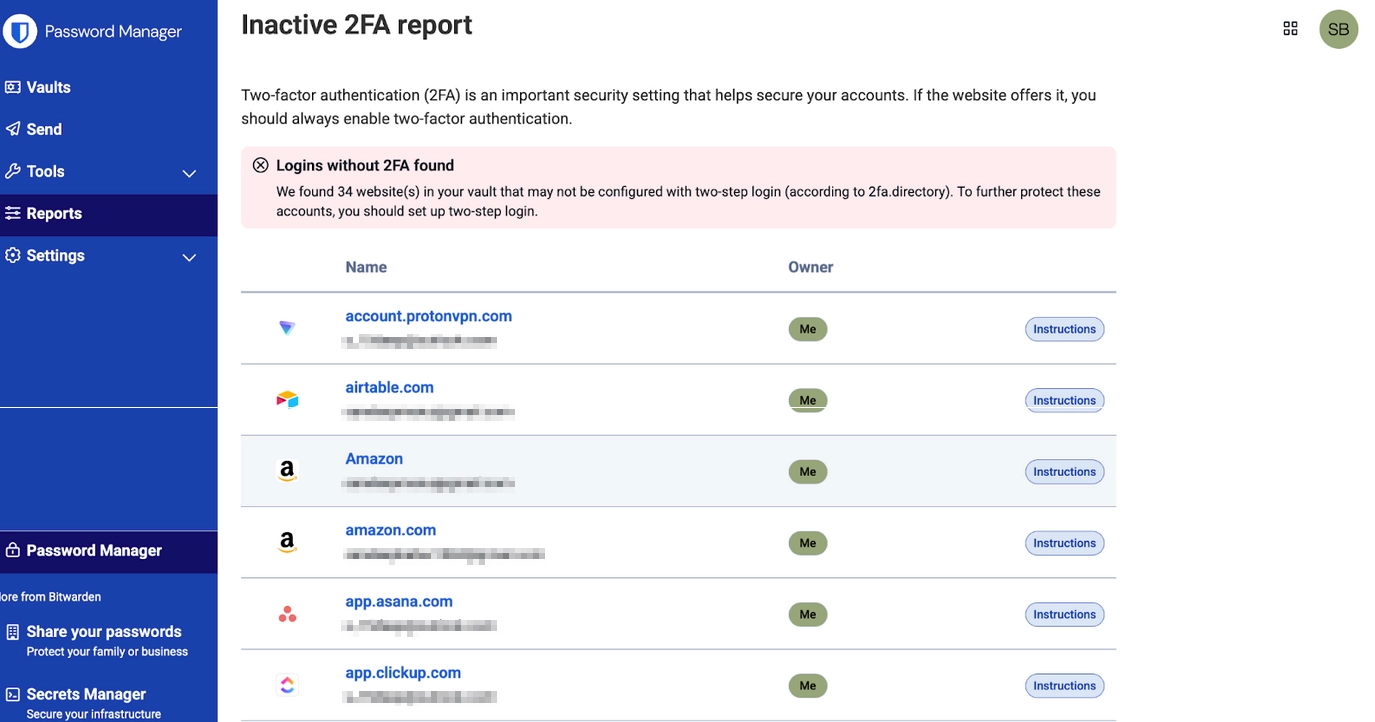This screenshot has width=1375, height=722.
Task: Click the Amazon row's site icon
Action: point(287,471)
